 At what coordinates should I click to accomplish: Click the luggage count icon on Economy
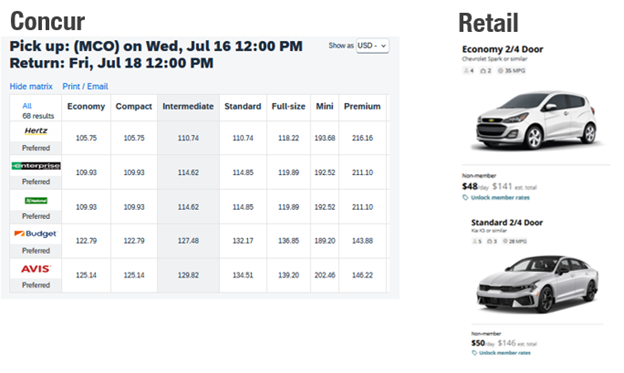[483, 71]
